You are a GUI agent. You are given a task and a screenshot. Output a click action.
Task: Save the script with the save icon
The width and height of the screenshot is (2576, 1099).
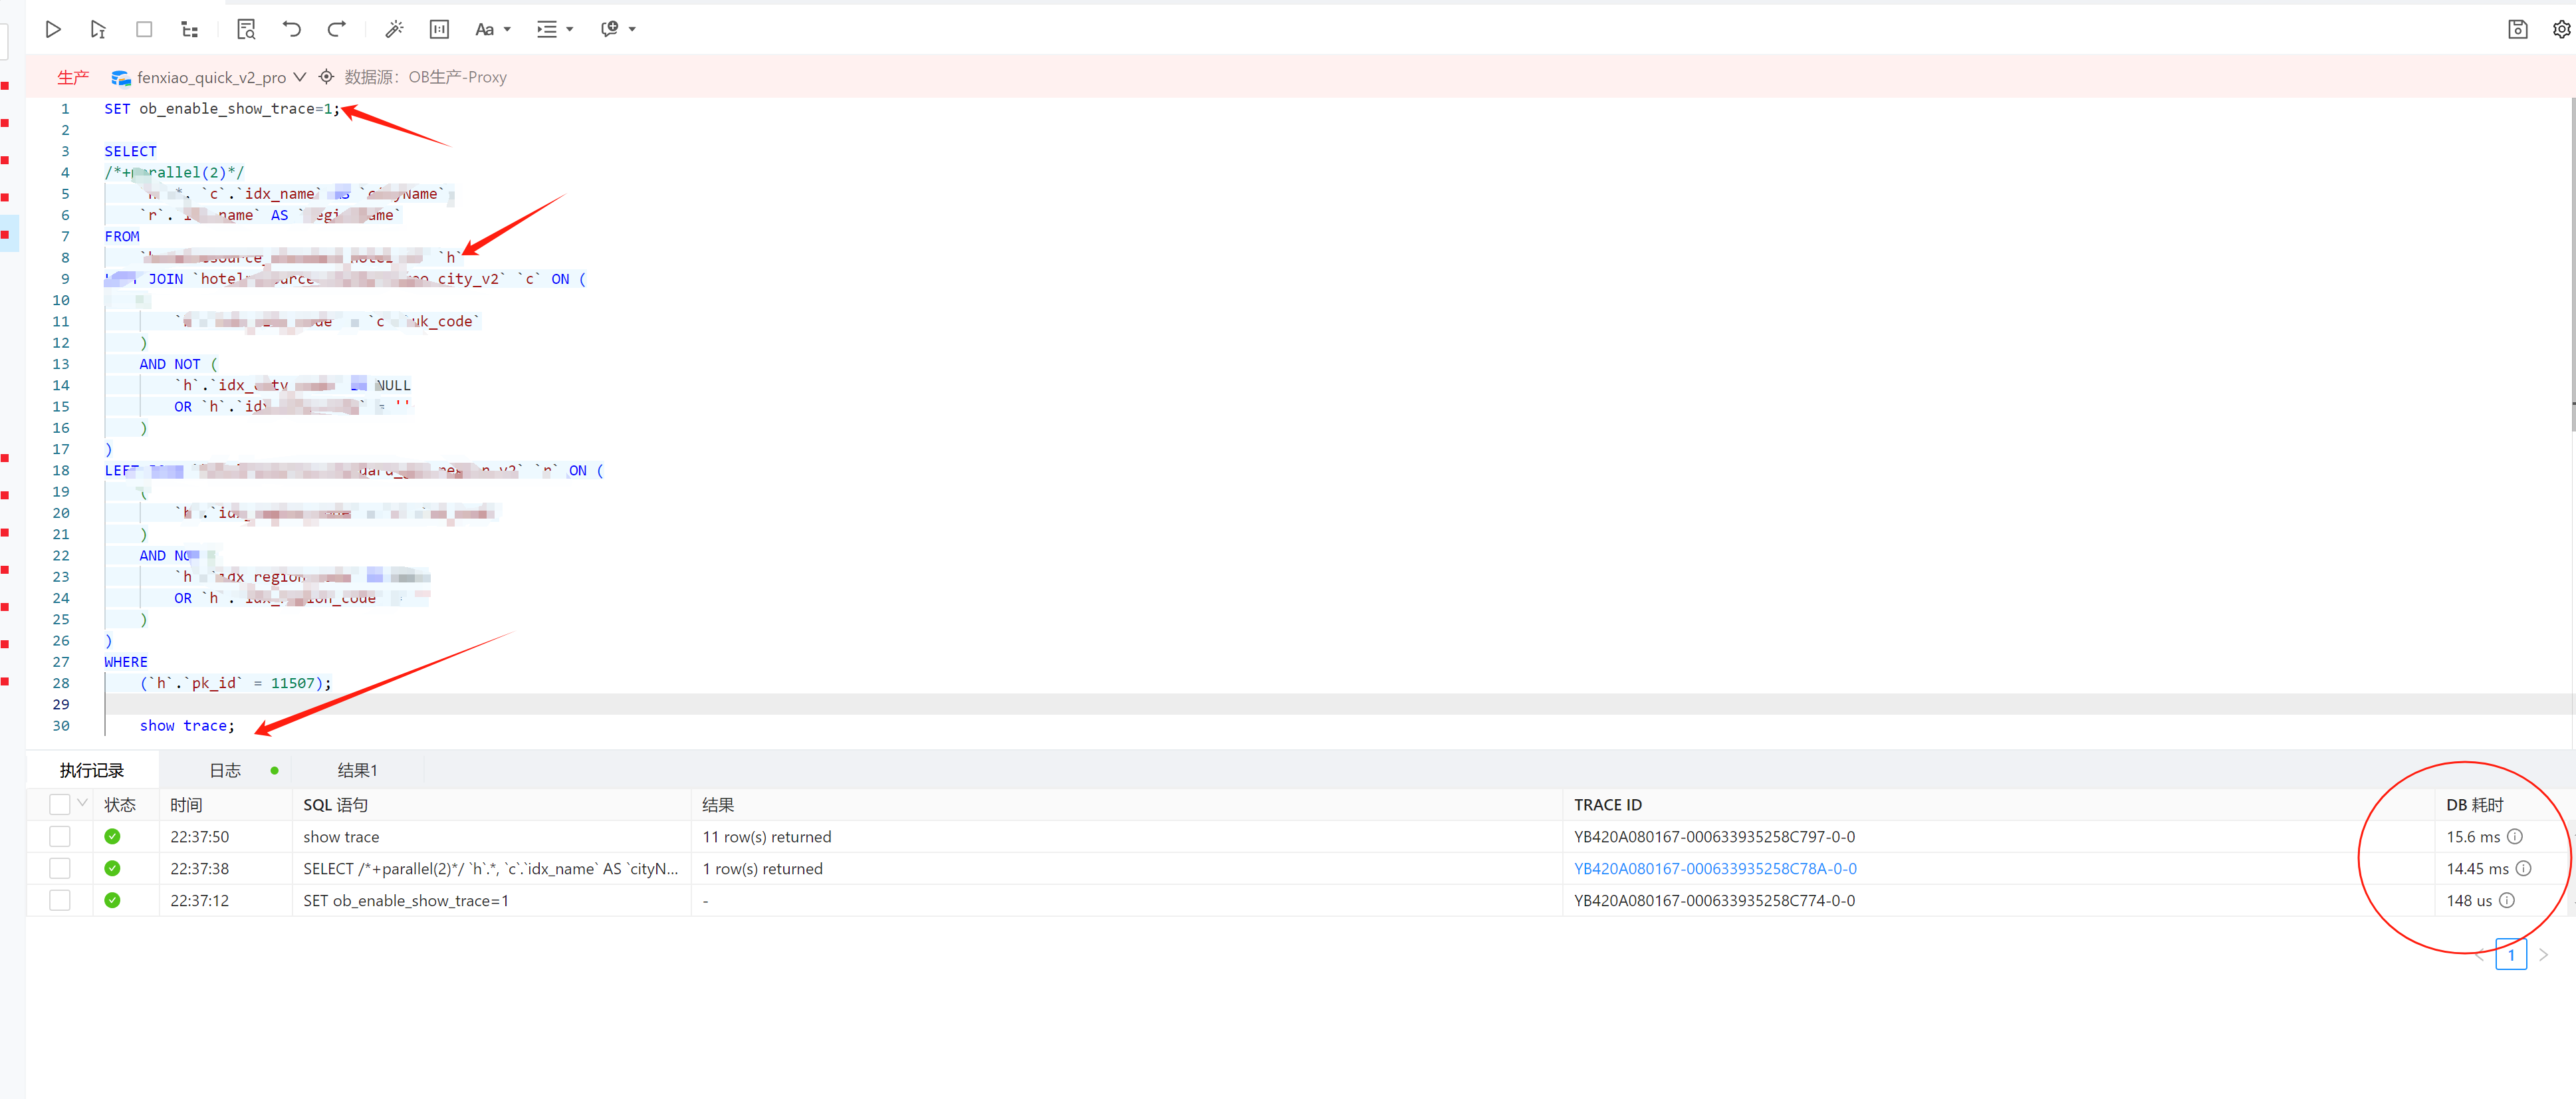tap(2517, 30)
